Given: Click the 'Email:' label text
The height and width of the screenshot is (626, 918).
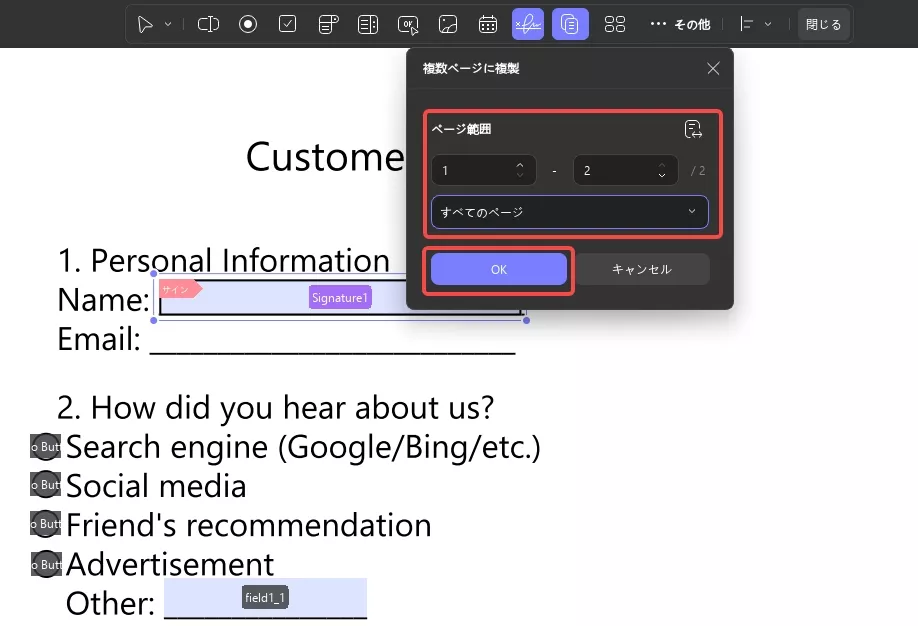Looking at the screenshot, I should tap(99, 339).
